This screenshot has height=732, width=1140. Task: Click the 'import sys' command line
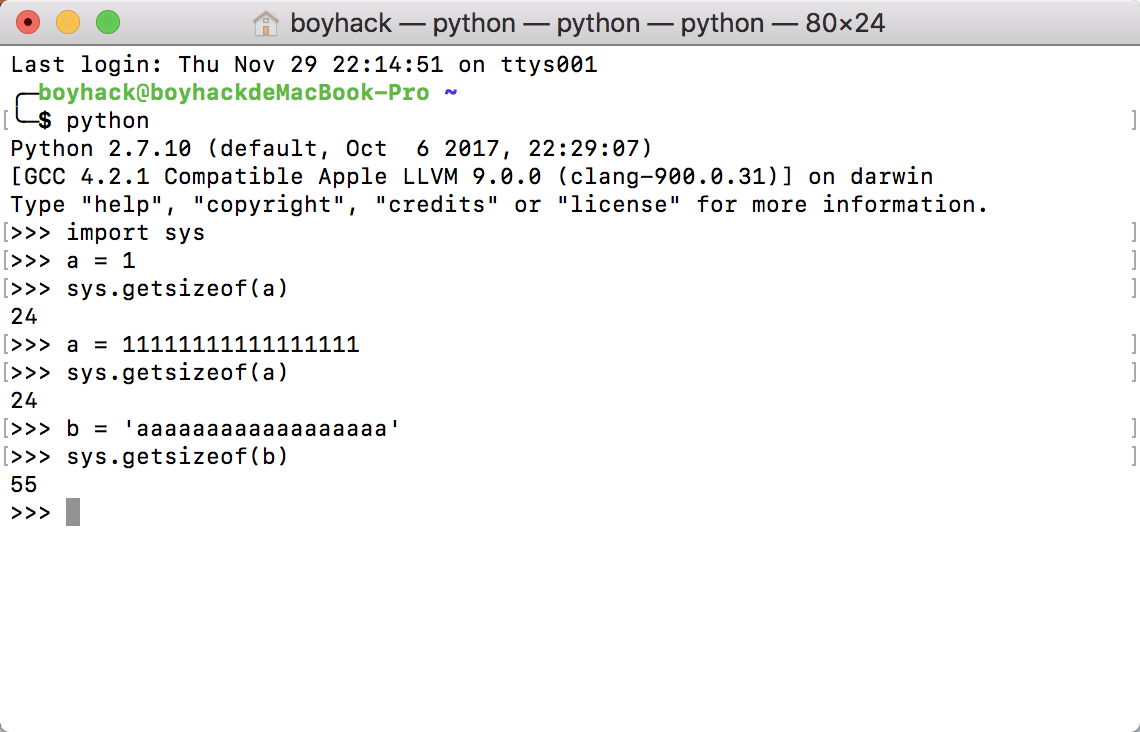135,233
